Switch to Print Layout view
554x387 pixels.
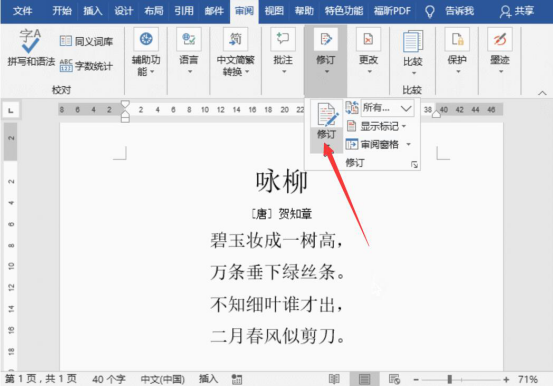pos(364,380)
